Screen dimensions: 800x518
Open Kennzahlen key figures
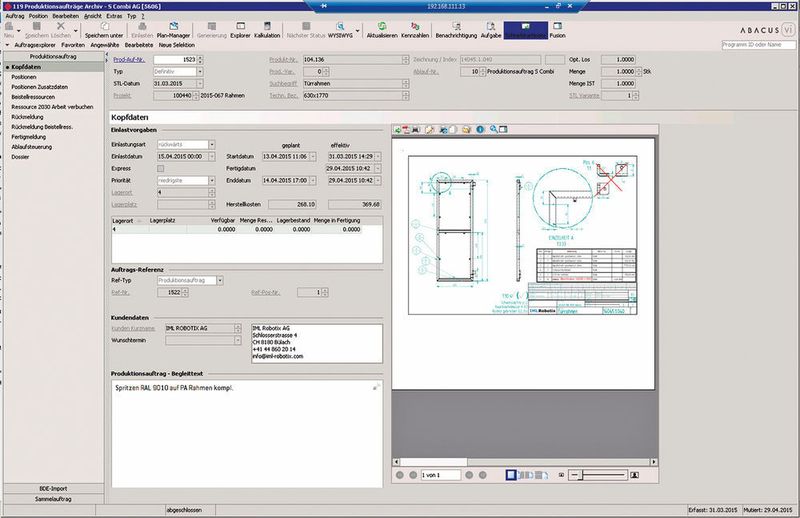point(415,30)
